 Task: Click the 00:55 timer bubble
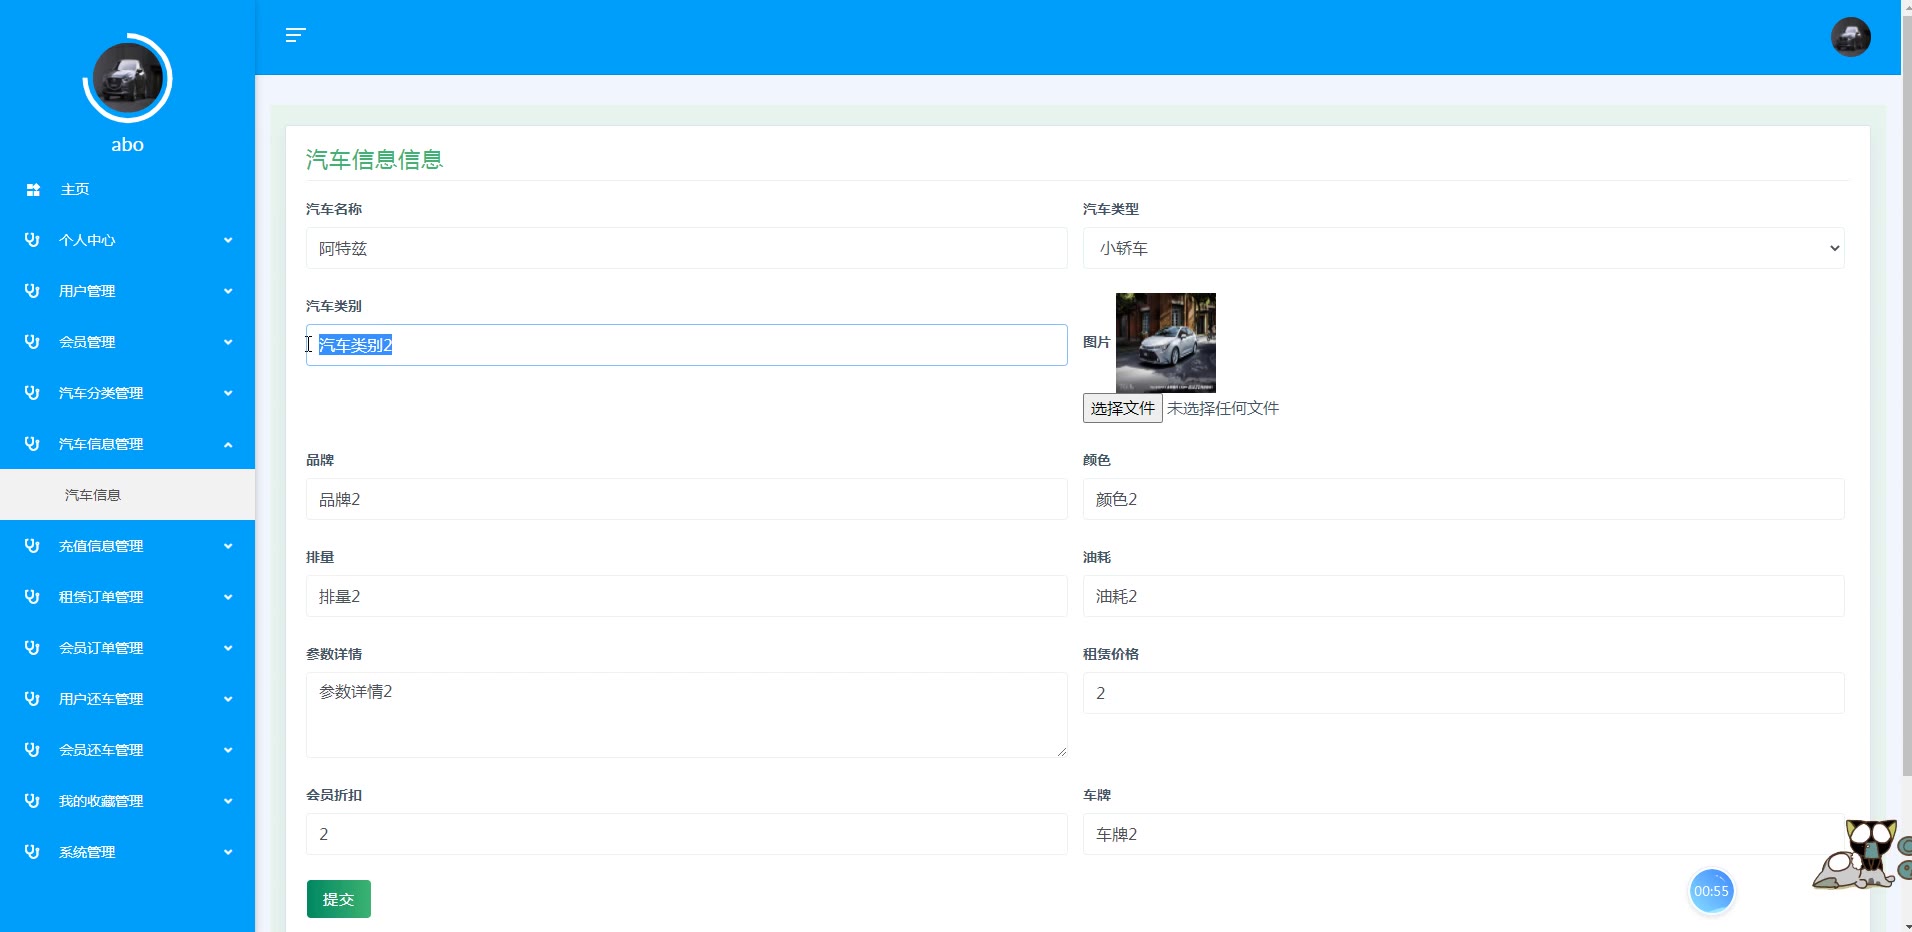pos(1710,891)
